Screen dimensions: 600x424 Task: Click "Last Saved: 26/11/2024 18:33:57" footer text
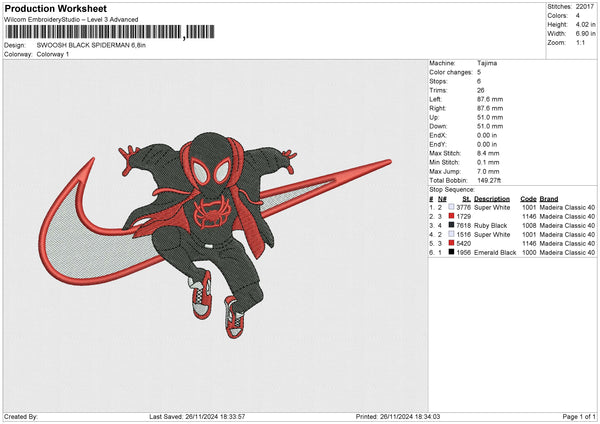tap(197, 416)
